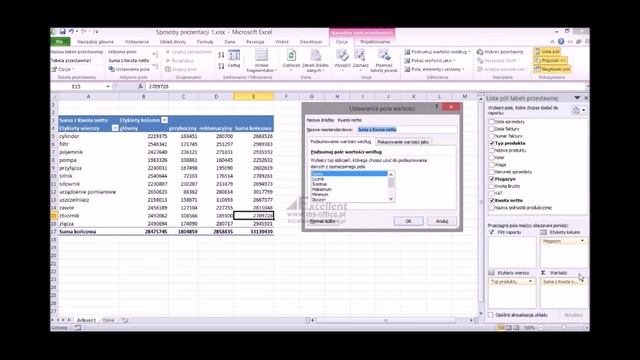Open the Opcje pivot table options button
640x360 pixels.
coord(64,69)
